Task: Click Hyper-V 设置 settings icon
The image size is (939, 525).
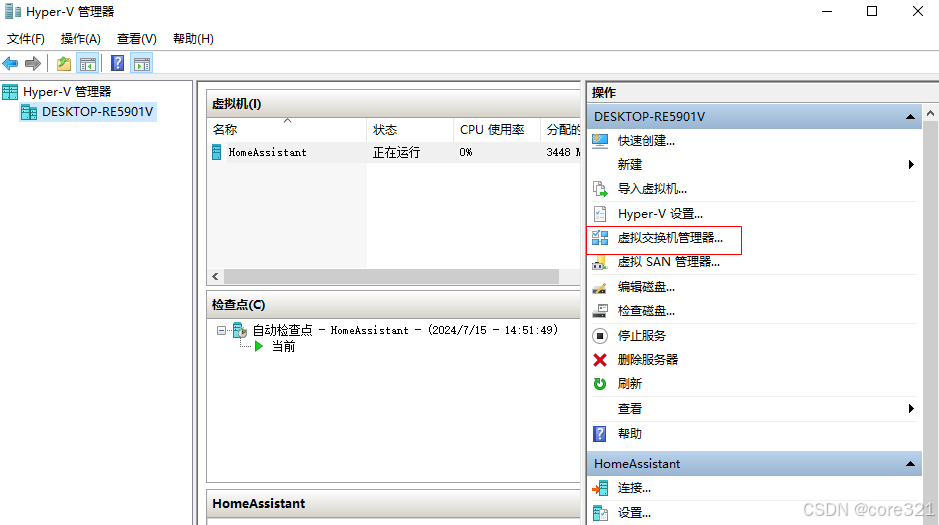Action: [x=600, y=214]
